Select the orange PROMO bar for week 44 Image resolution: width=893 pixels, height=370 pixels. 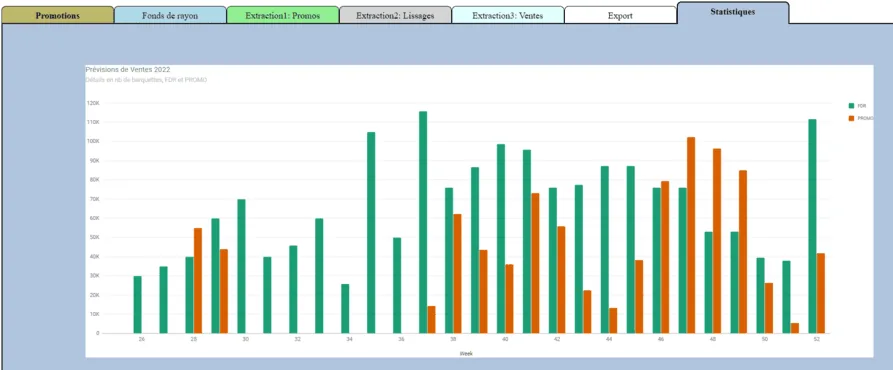(613, 320)
